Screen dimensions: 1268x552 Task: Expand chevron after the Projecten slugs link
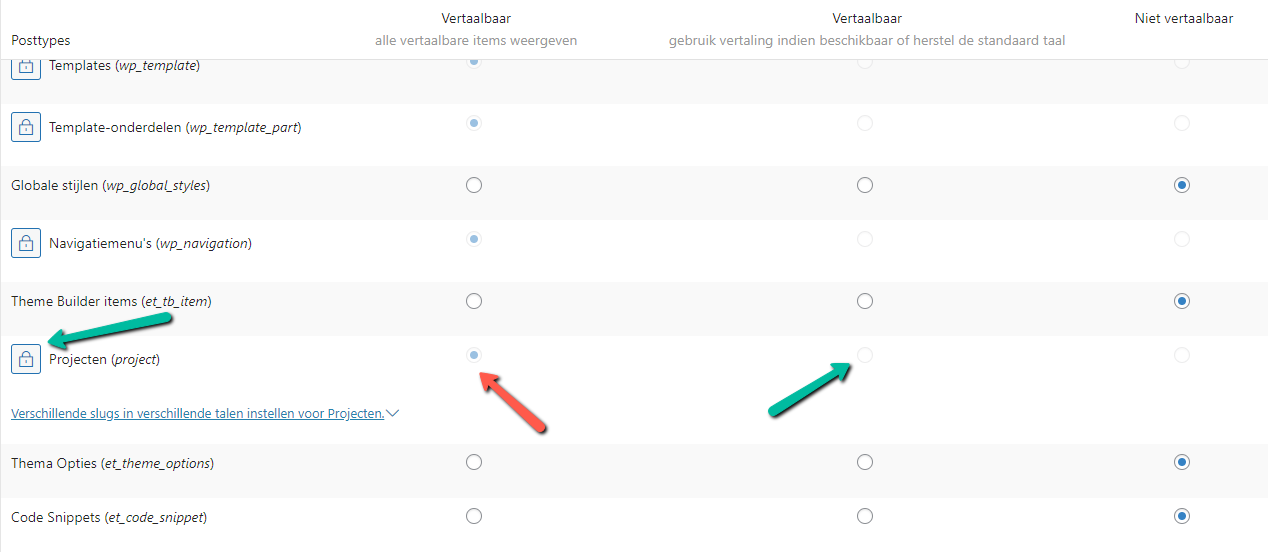[x=393, y=413]
